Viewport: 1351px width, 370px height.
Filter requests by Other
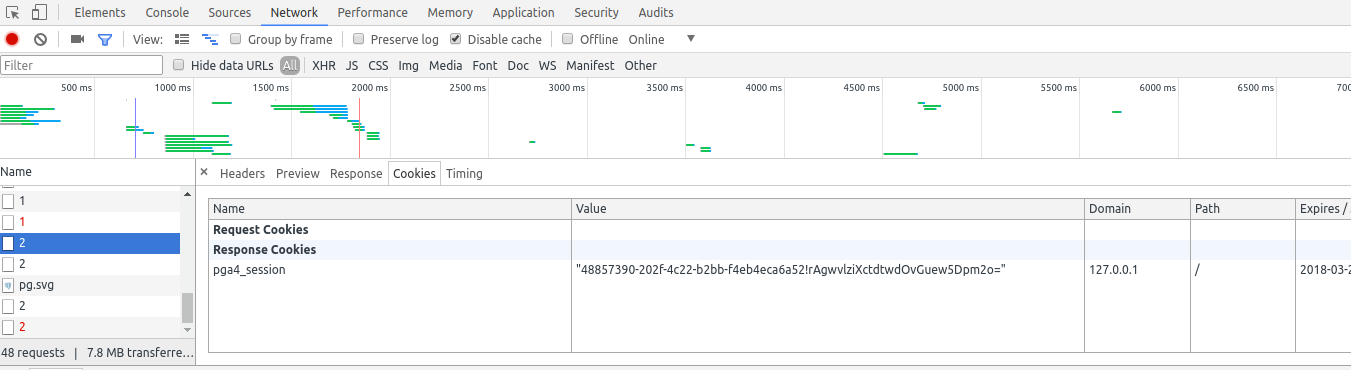coord(641,65)
